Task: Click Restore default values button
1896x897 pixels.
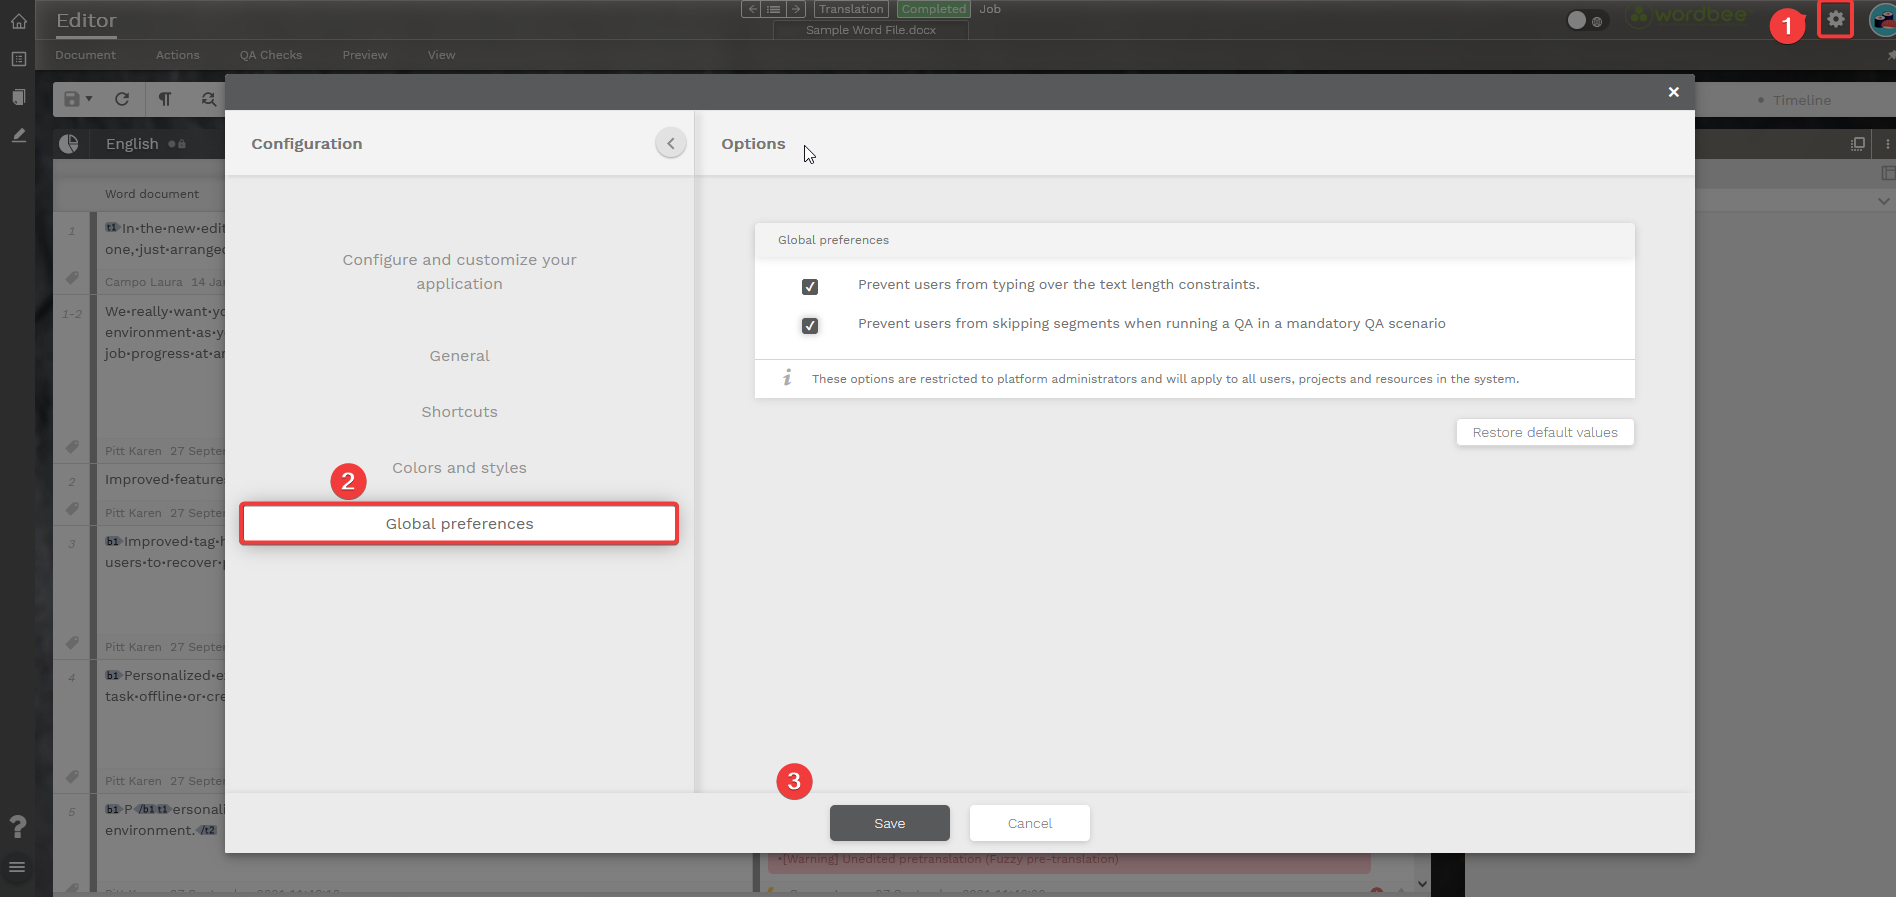Action: click(1544, 432)
